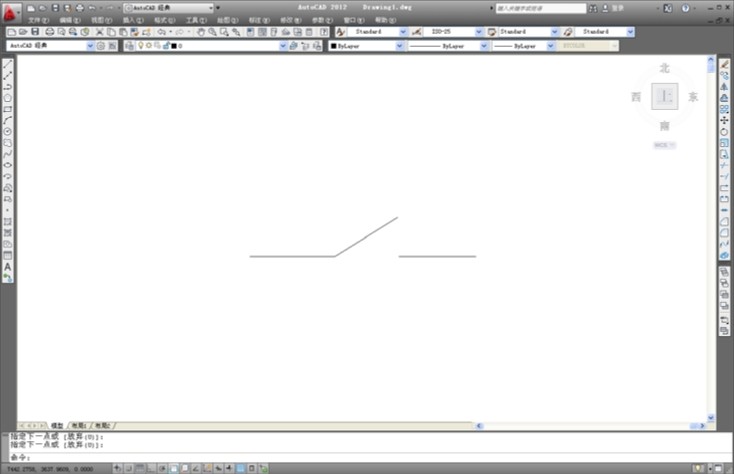Open the ByLayer color control swatch
This screenshot has height=474, width=734.
click(362, 46)
